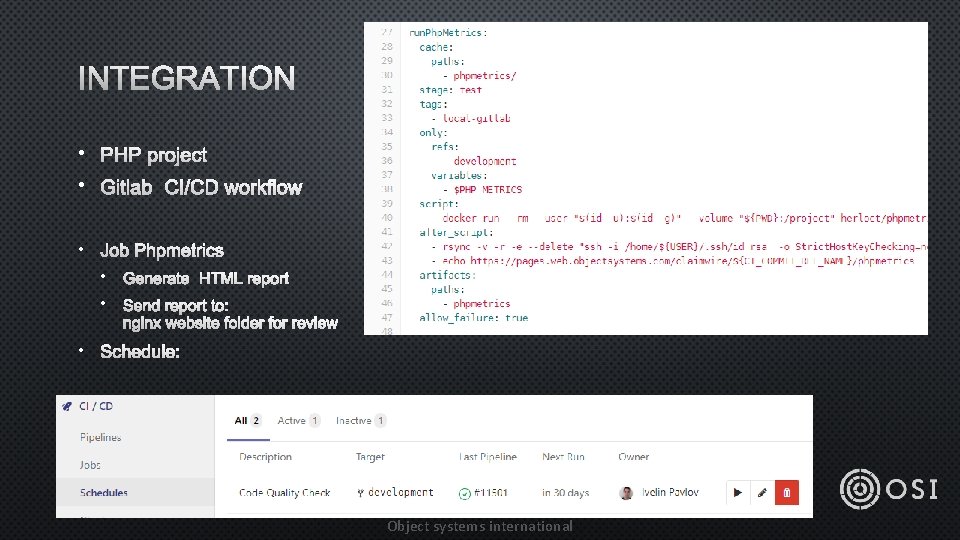The width and height of the screenshot is (960, 540).
Task: Run the Code Quality Check schedule now
Action: pos(738,492)
